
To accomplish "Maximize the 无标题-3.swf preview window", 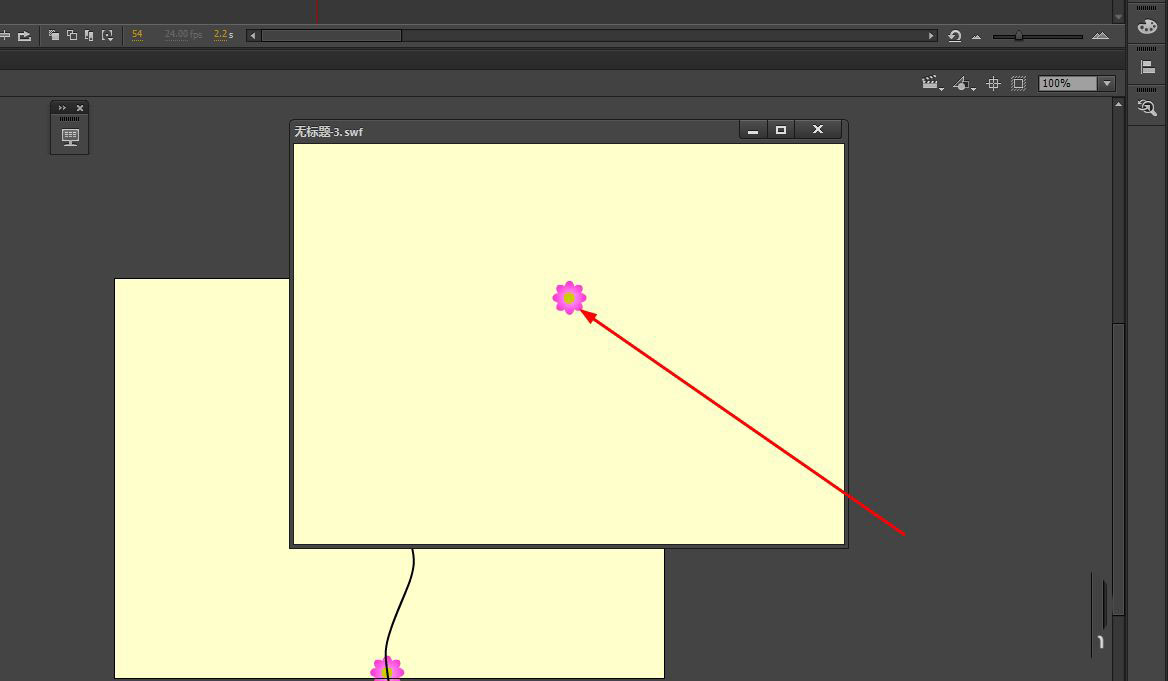I will (781, 130).
